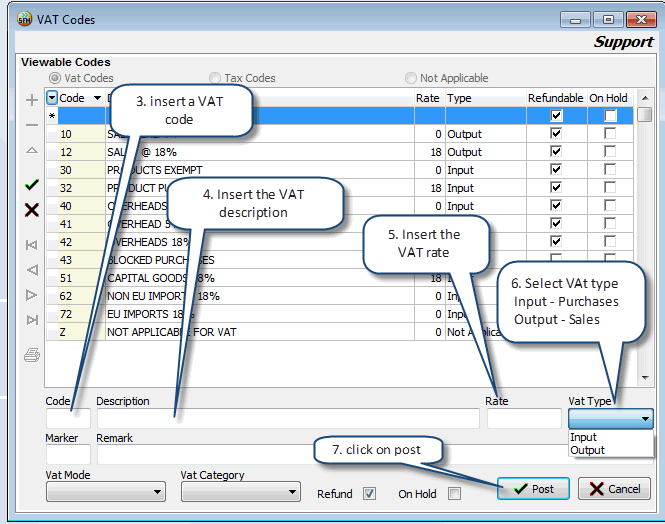Click into the Description input field

(x=287, y=419)
